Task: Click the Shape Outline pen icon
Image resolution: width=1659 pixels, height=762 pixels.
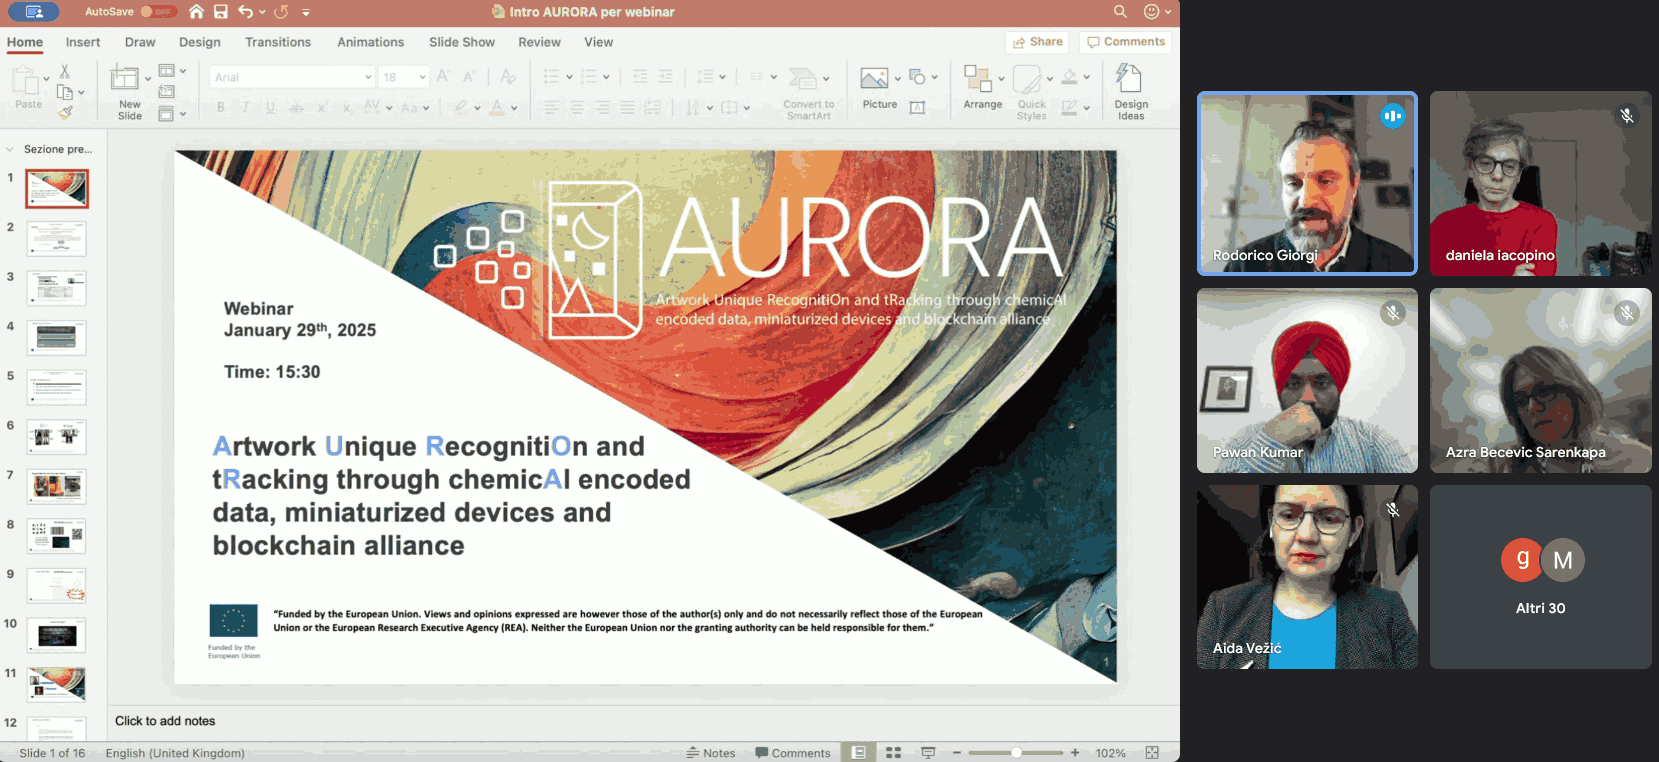Action: pos(1069,107)
